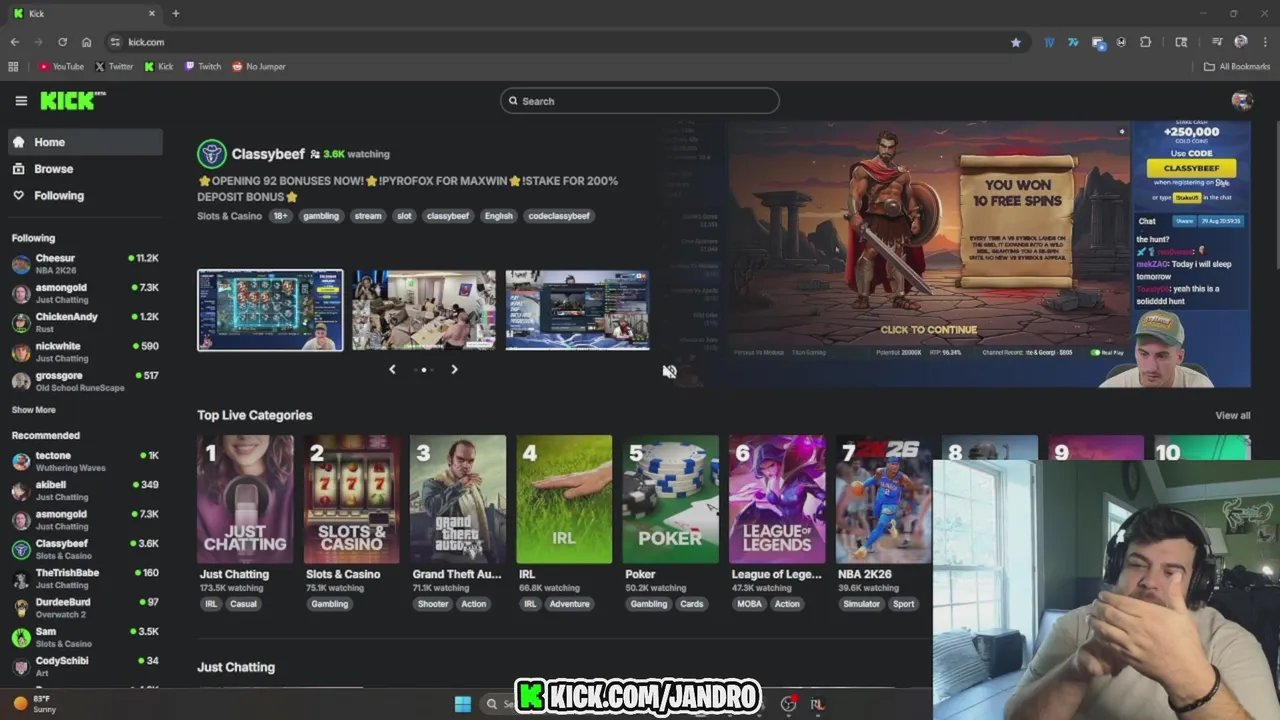Select the MOBA tag under League of Legends
This screenshot has height=720, width=1280.
click(x=749, y=604)
